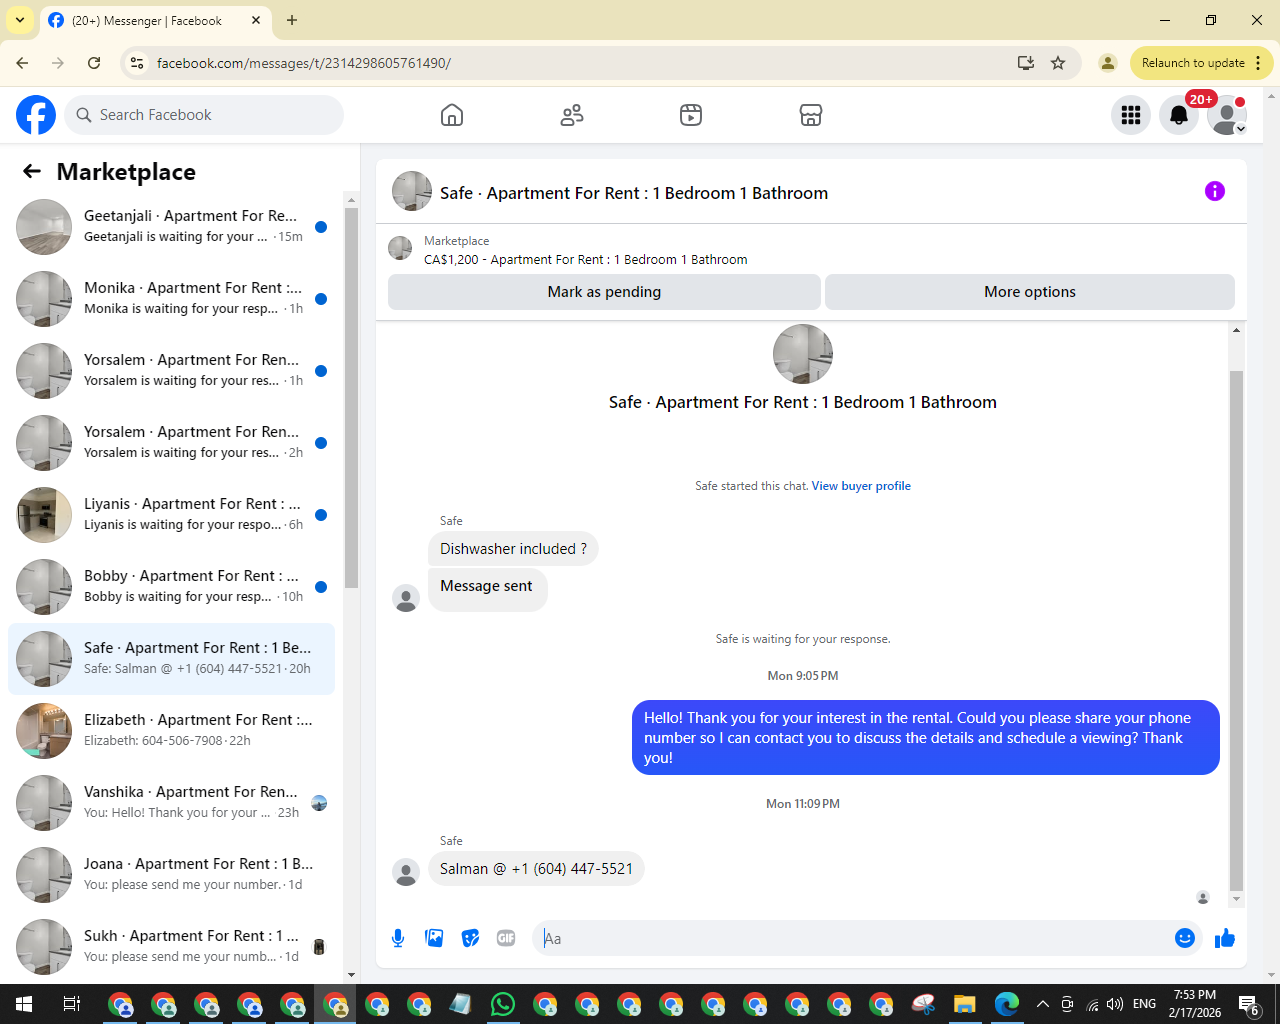Open Chrome profile avatar in toolbar
This screenshot has width=1280, height=1024.
1108,63
